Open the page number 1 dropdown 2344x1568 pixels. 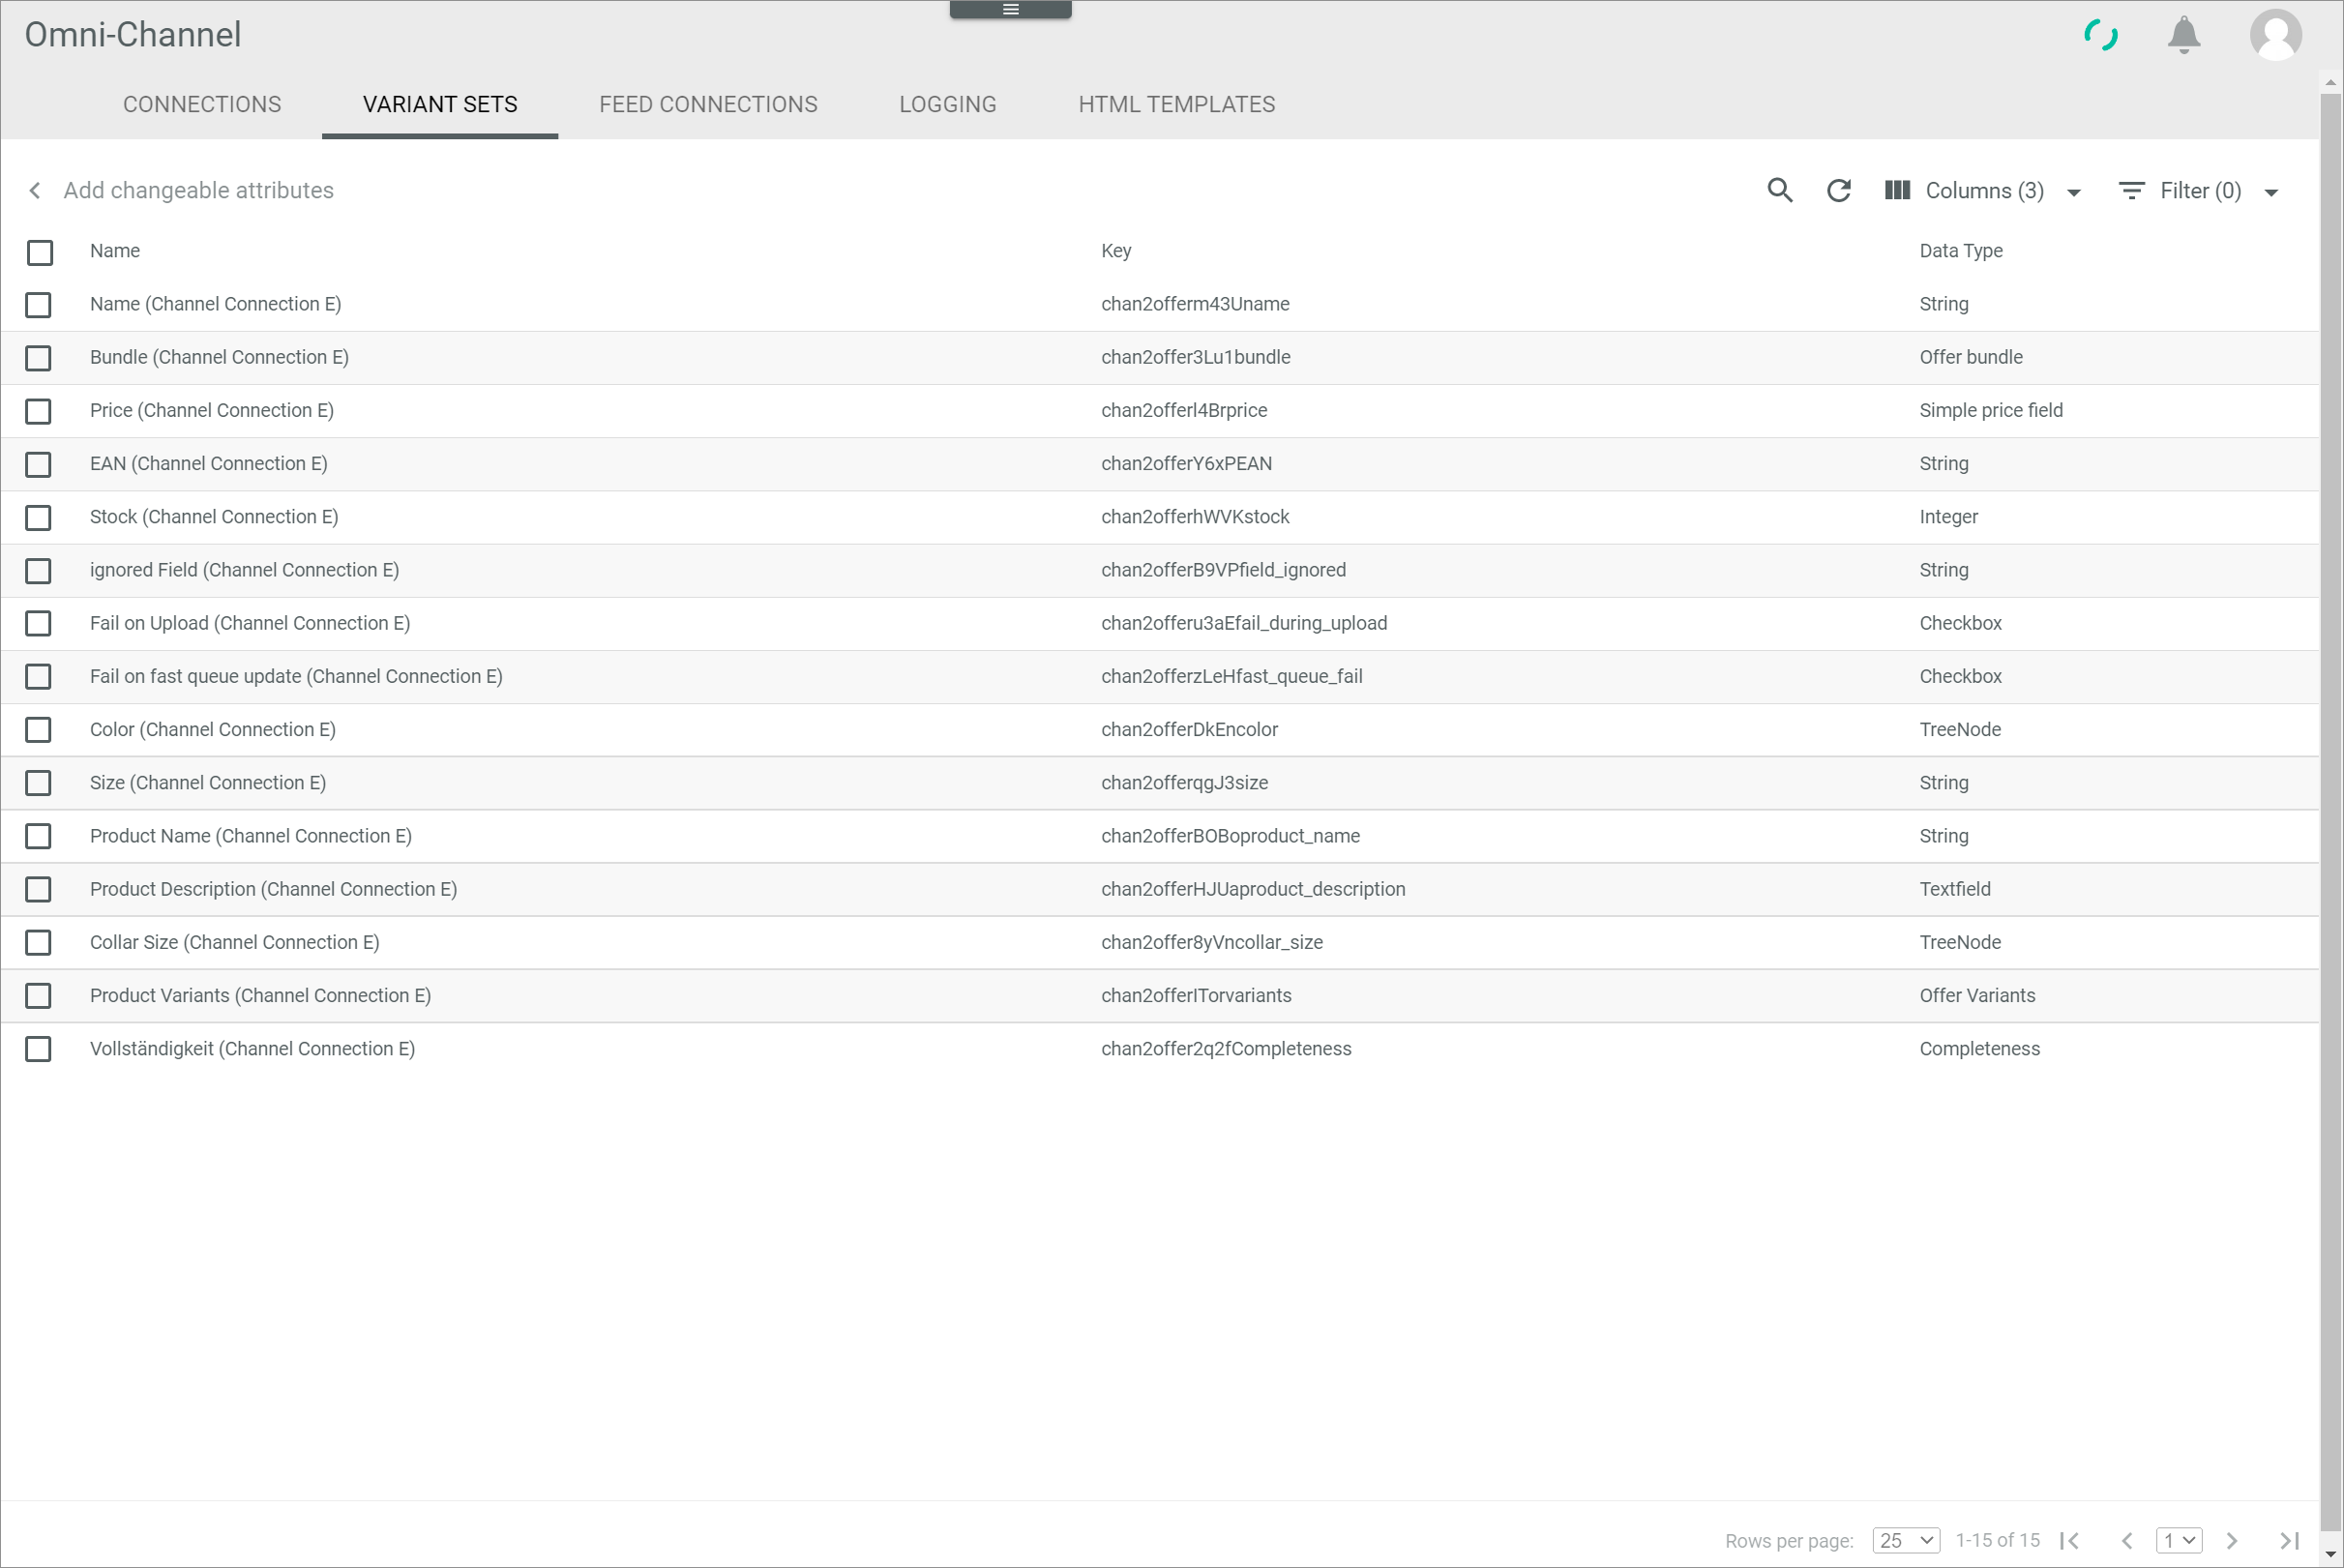click(x=2179, y=1540)
